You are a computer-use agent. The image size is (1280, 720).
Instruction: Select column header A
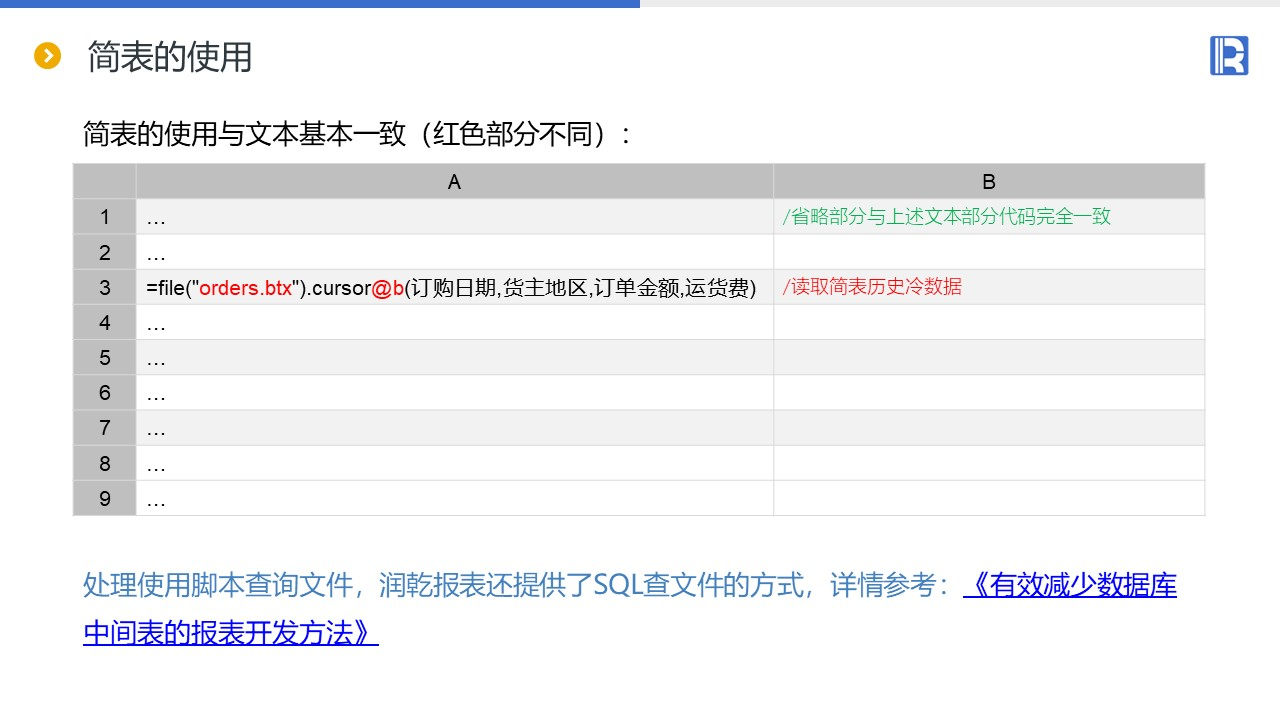454,181
